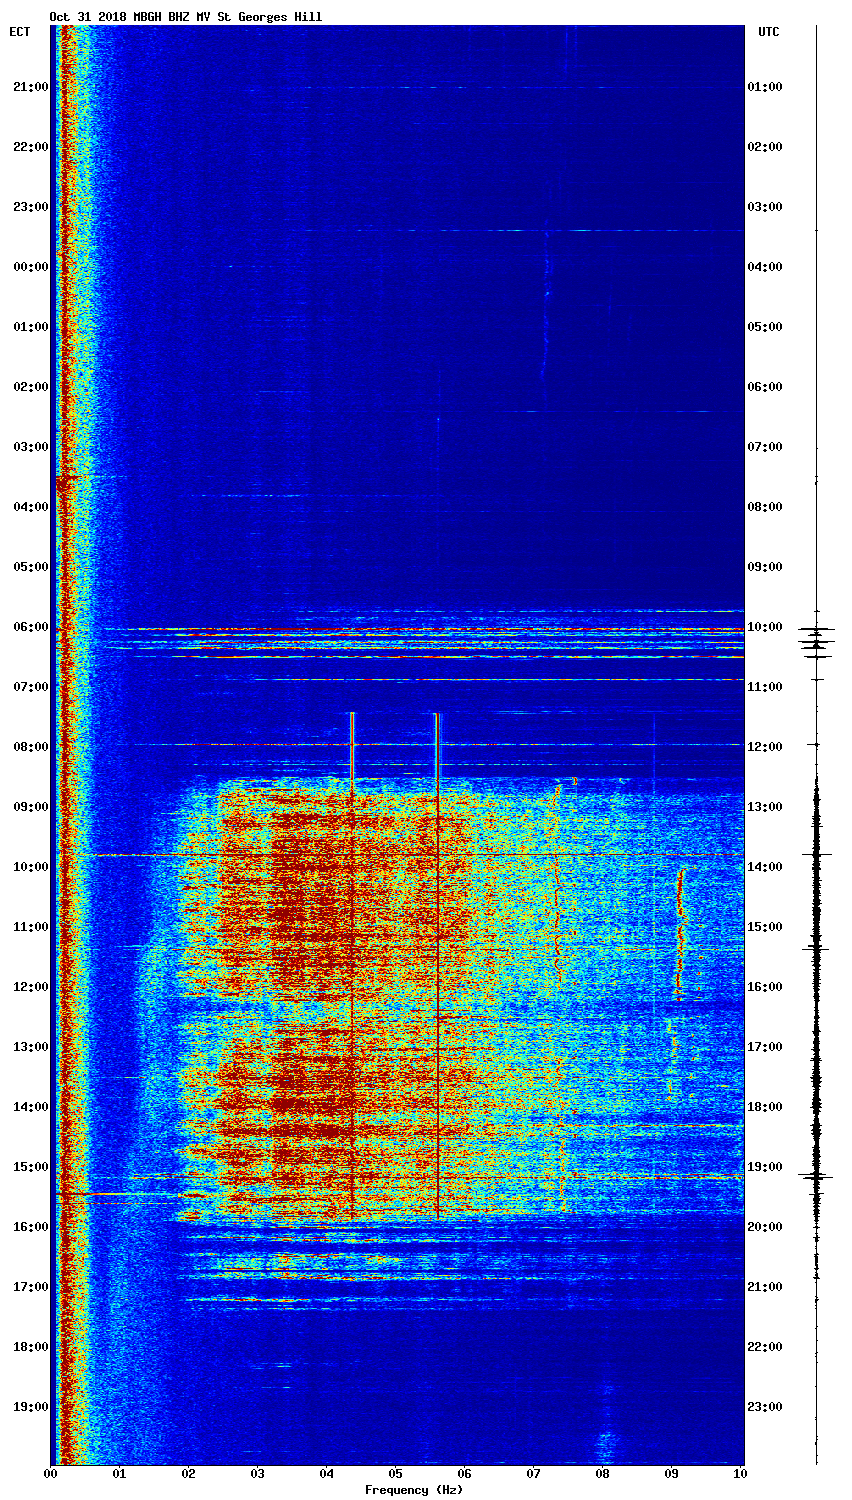Click the 13:00 tick label on UTC axis
Screen dimensions: 852x1500
[x=766, y=807]
